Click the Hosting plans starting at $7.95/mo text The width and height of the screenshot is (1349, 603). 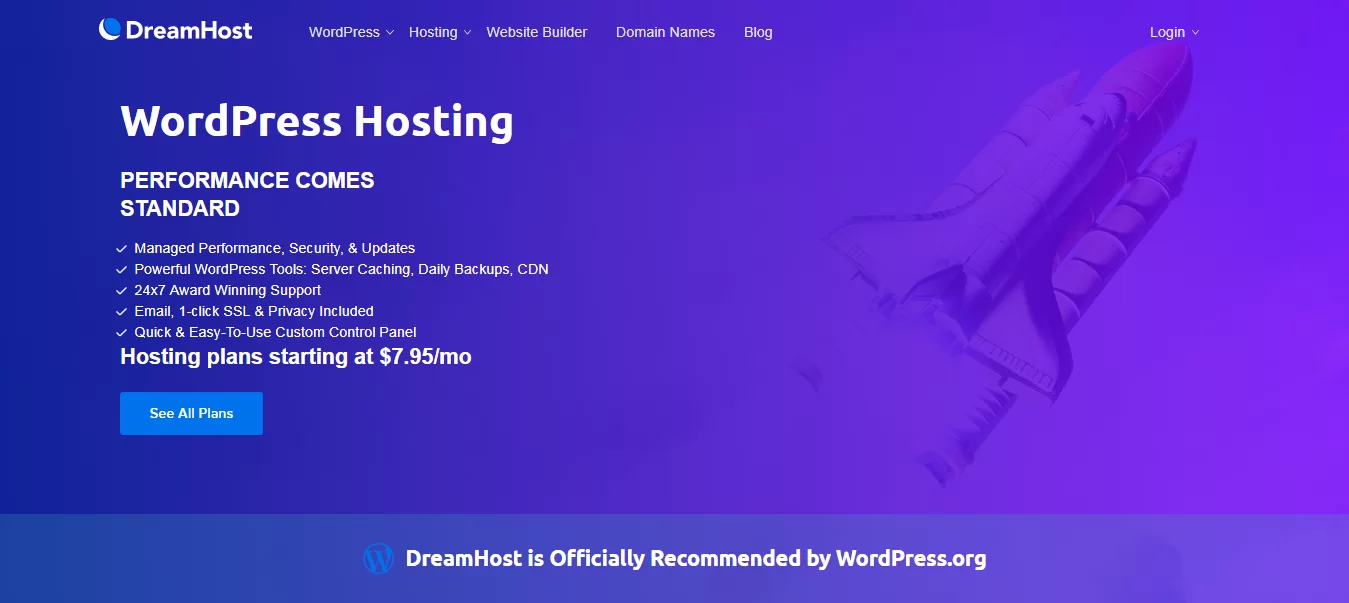click(296, 357)
